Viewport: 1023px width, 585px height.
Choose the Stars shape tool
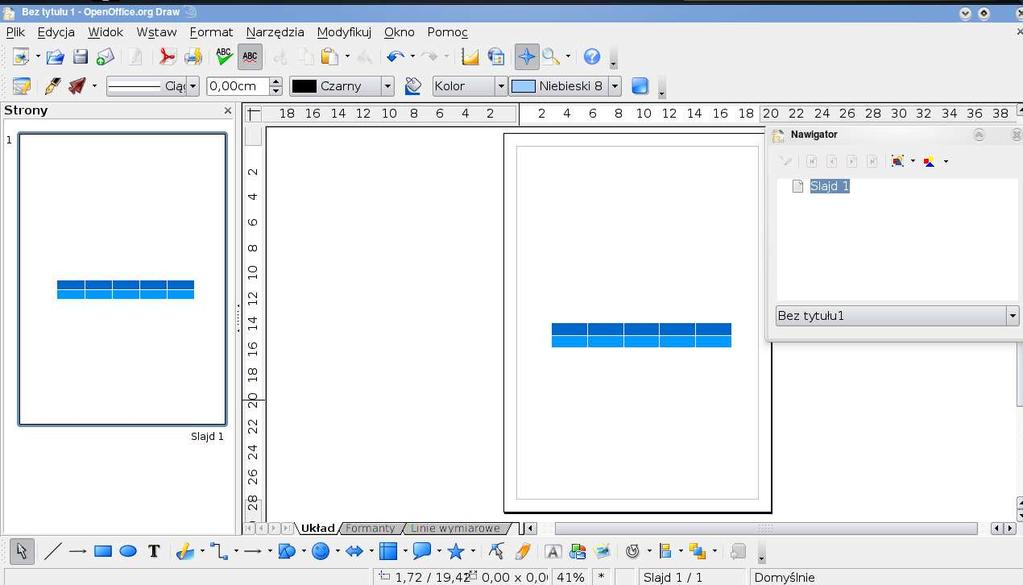coord(455,552)
